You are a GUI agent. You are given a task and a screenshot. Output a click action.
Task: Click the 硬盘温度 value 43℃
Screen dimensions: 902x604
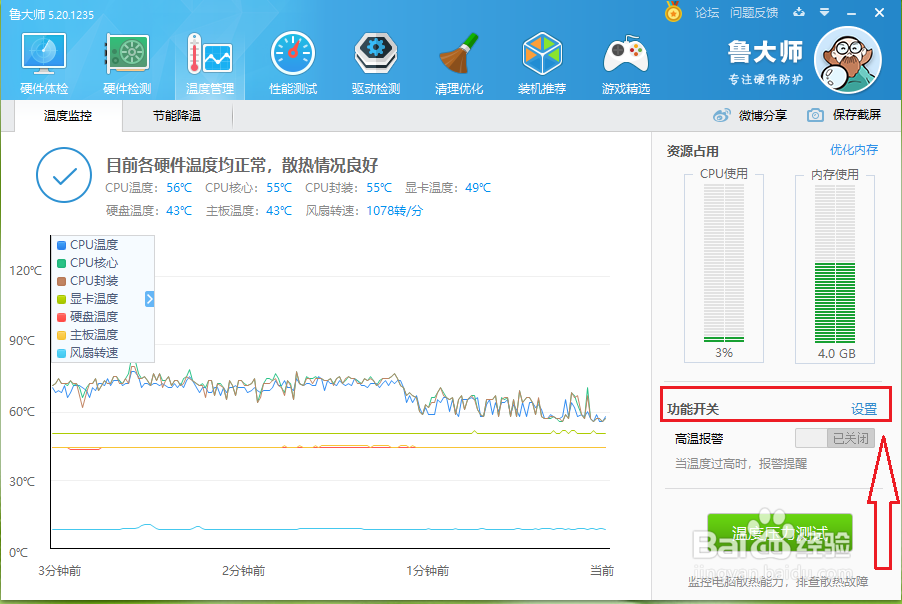[x=179, y=211]
